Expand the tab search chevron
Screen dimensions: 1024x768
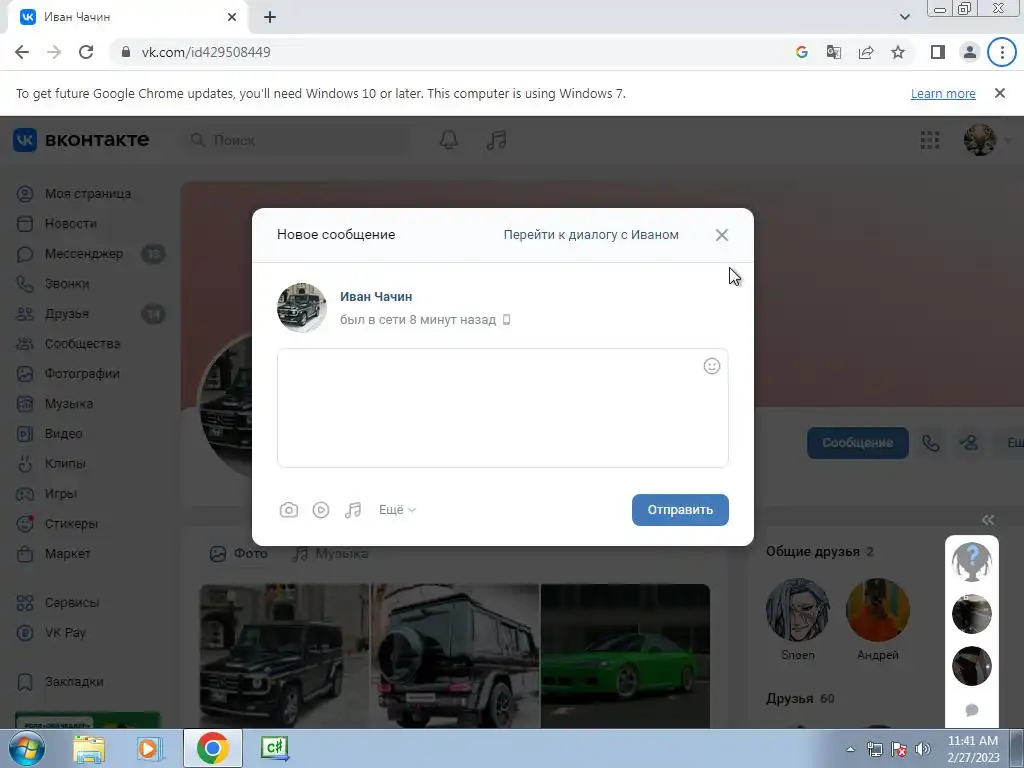coord(904,17)
